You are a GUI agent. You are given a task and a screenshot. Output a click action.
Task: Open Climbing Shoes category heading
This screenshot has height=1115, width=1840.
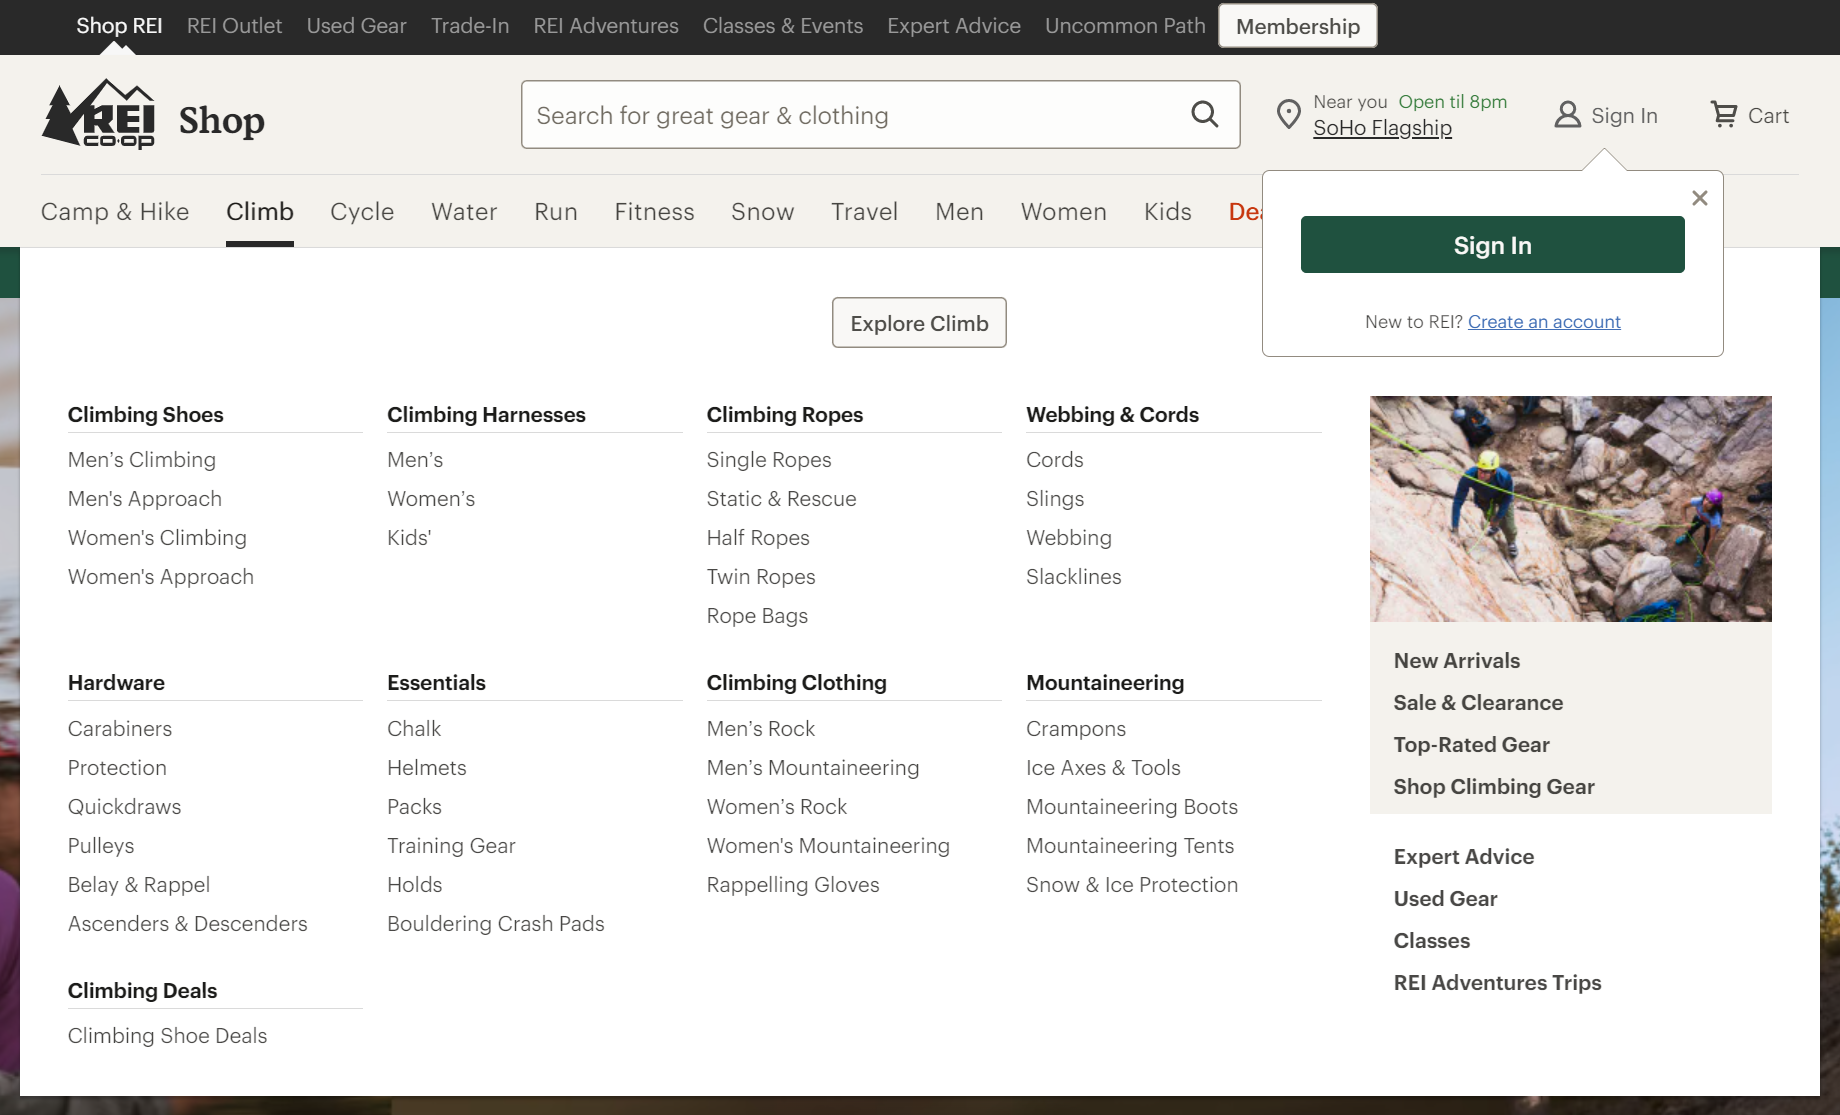pyautogui.click(x=146, y=415)
